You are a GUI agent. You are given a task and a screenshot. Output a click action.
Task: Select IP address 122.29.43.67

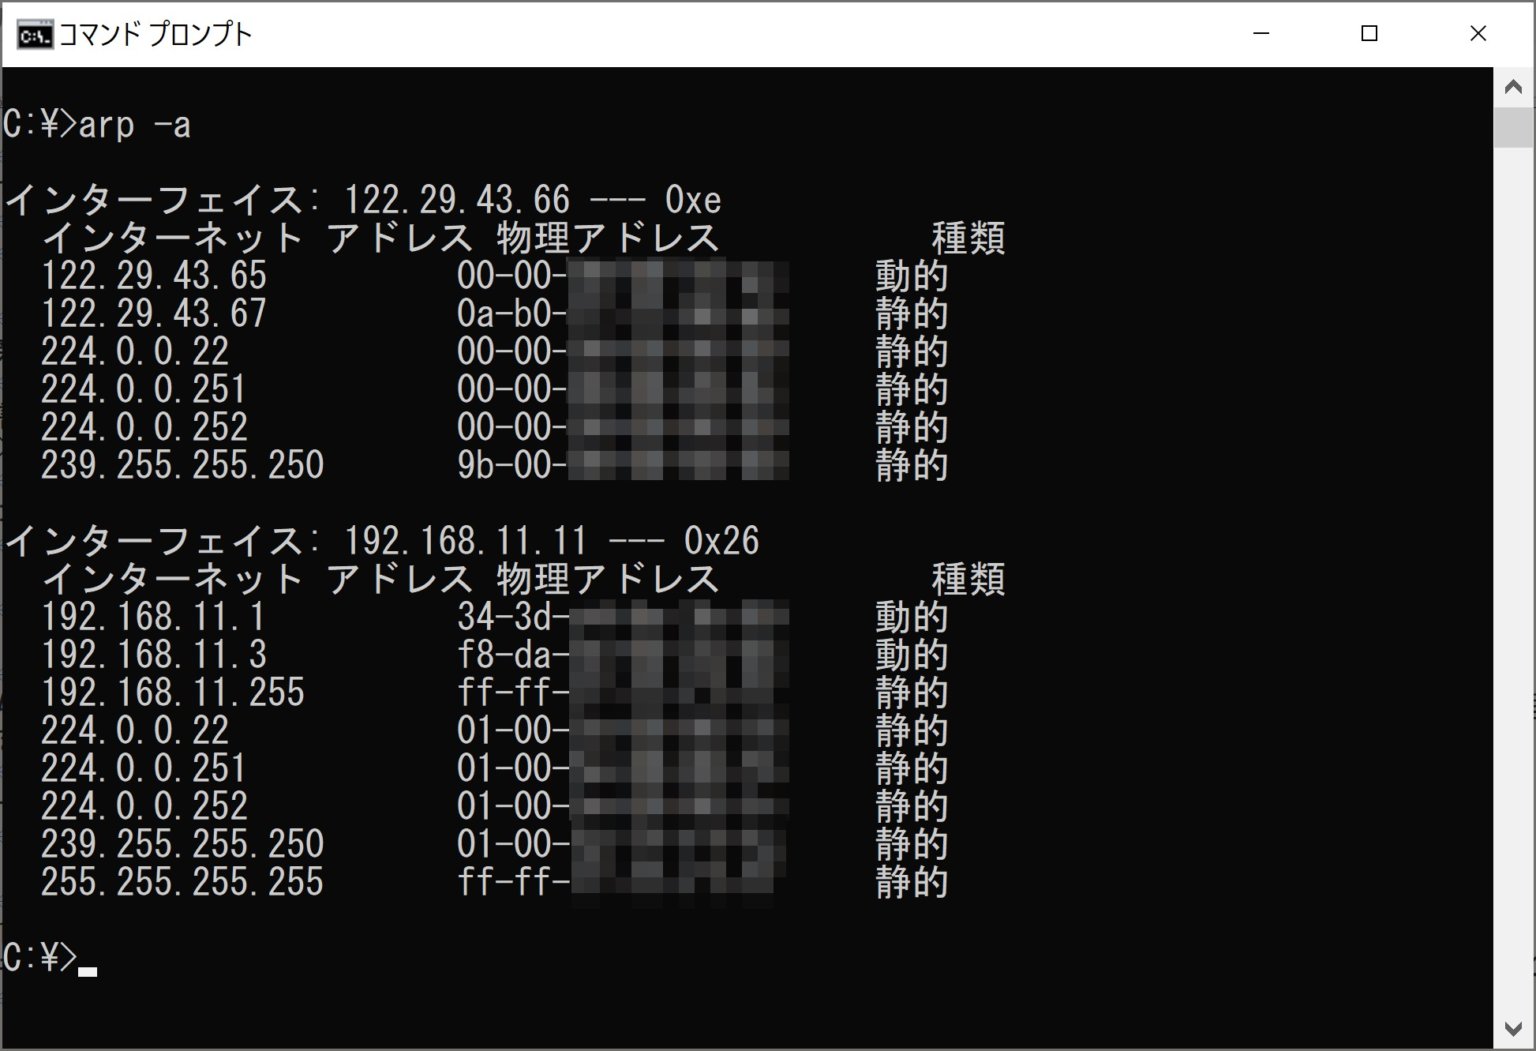pyautogui.click(x=154, y=314)
